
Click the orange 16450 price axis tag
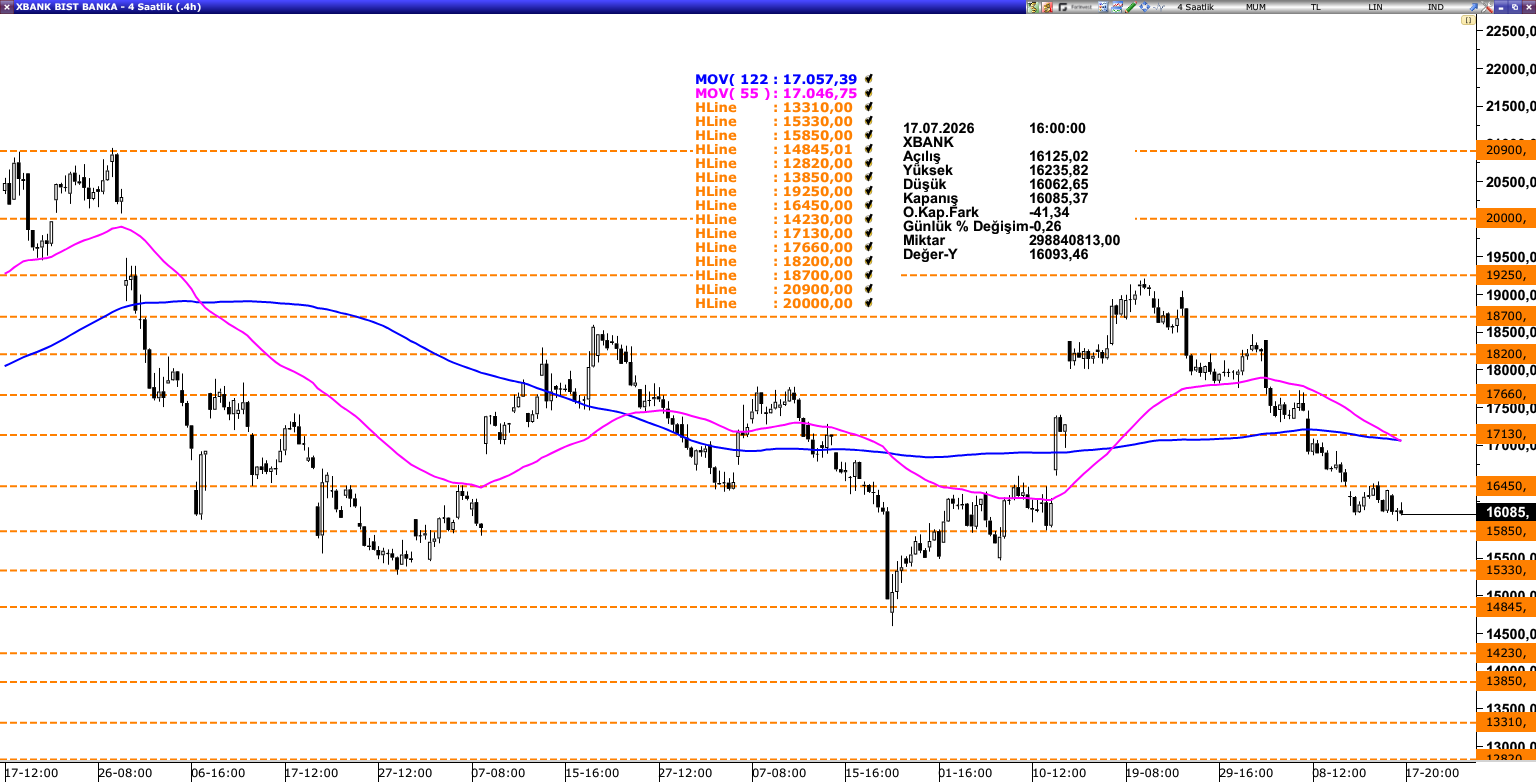(x=1505, y=486)
